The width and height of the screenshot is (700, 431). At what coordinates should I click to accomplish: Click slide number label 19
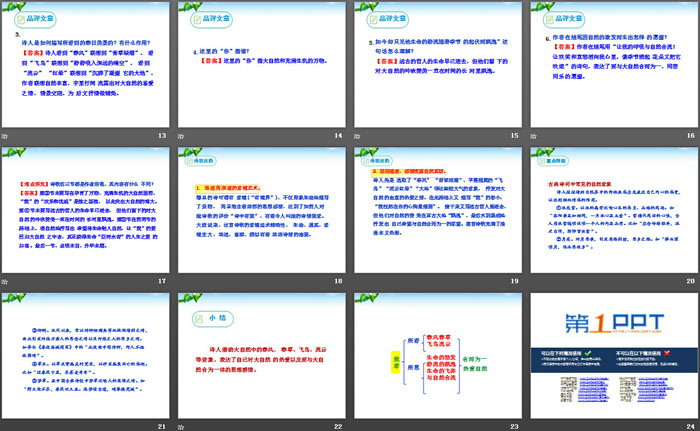[514, 281]
